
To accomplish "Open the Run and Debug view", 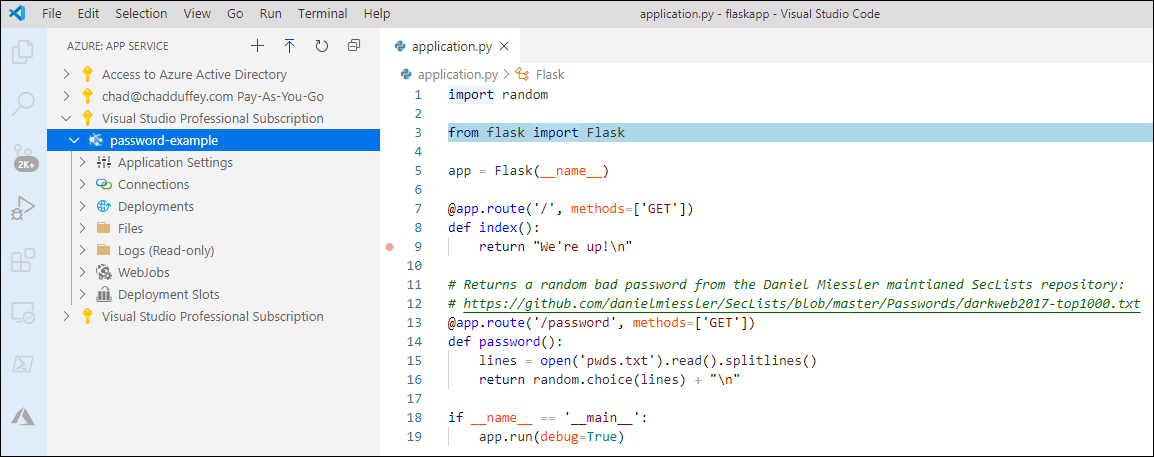I will click(x=24, y=209).
